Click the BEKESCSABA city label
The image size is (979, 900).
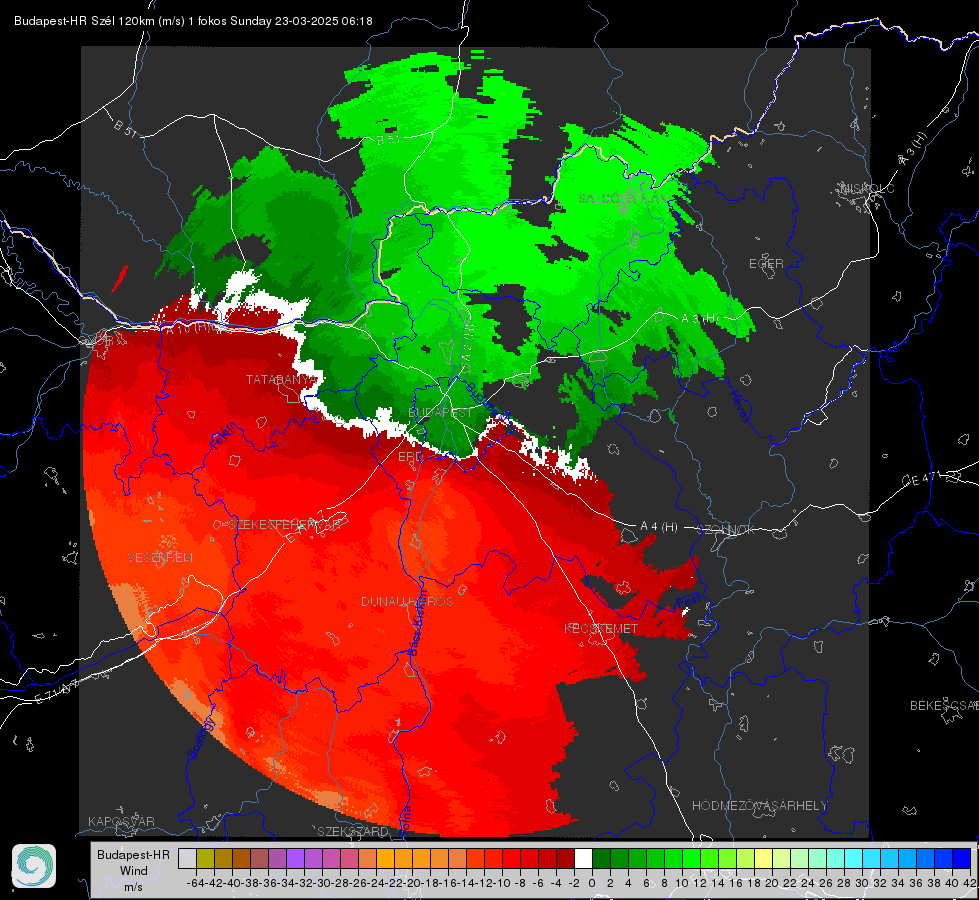point(944,706)
